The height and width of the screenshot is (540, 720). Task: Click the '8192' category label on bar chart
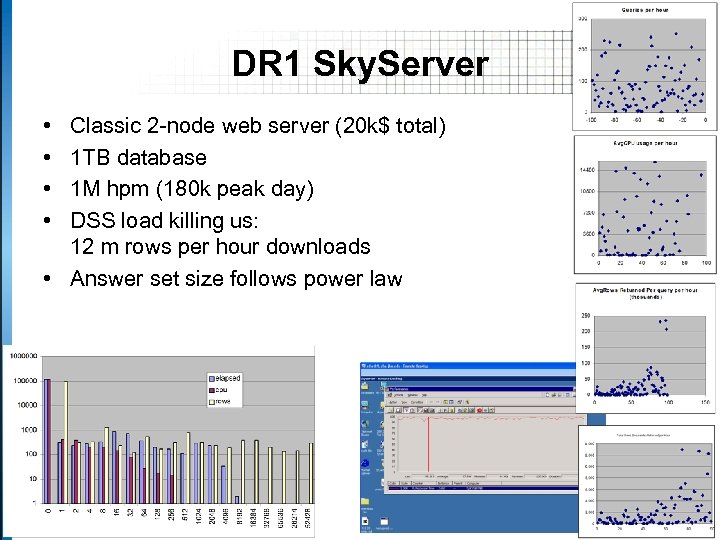pyautogui.click(x=239, y=516)
